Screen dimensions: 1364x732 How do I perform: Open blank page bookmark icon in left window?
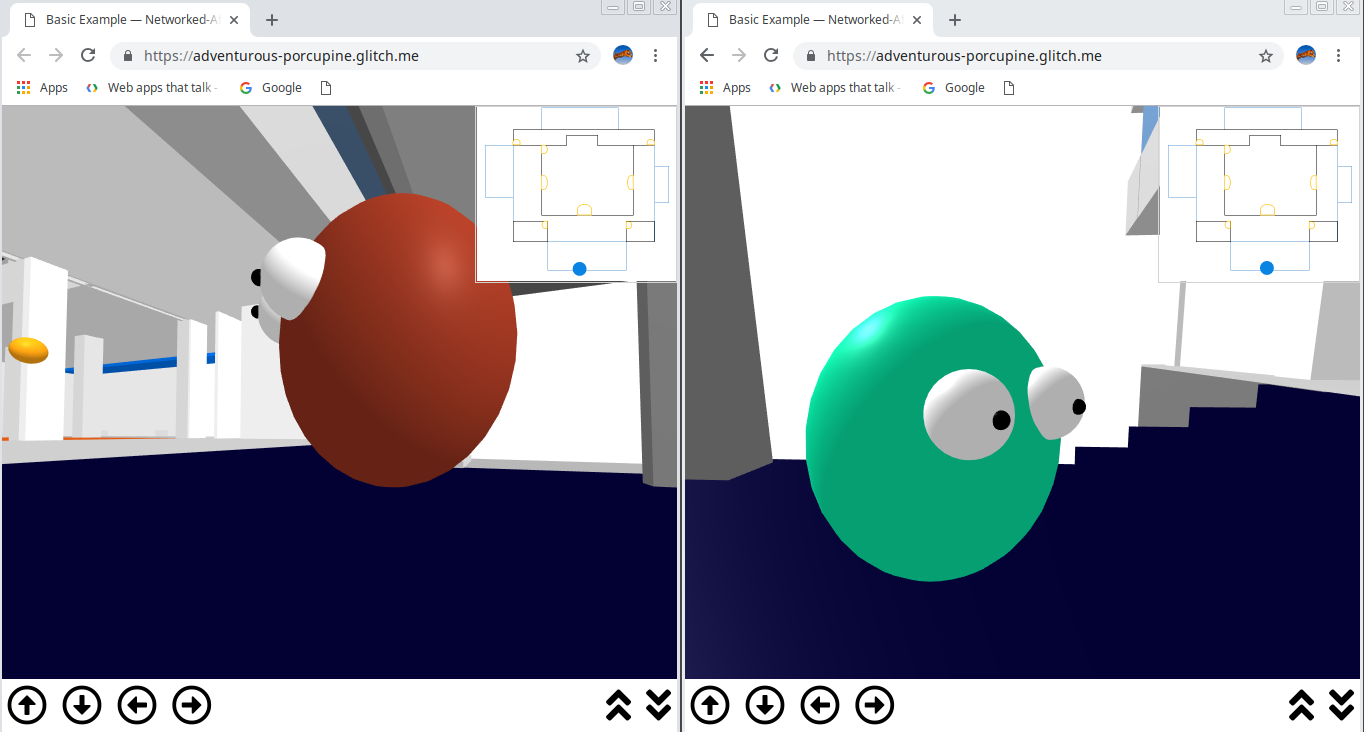coord(325,88)
